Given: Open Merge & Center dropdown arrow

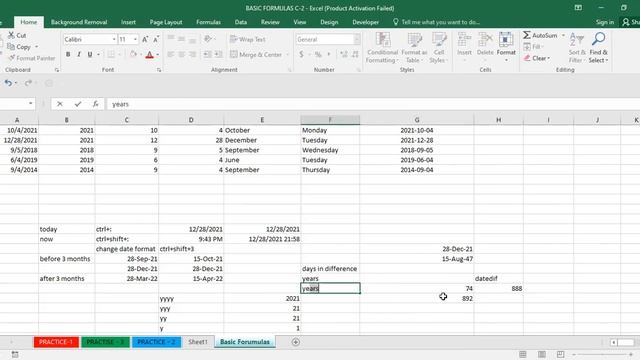Looking at the screenshot, I should [287, 54].
